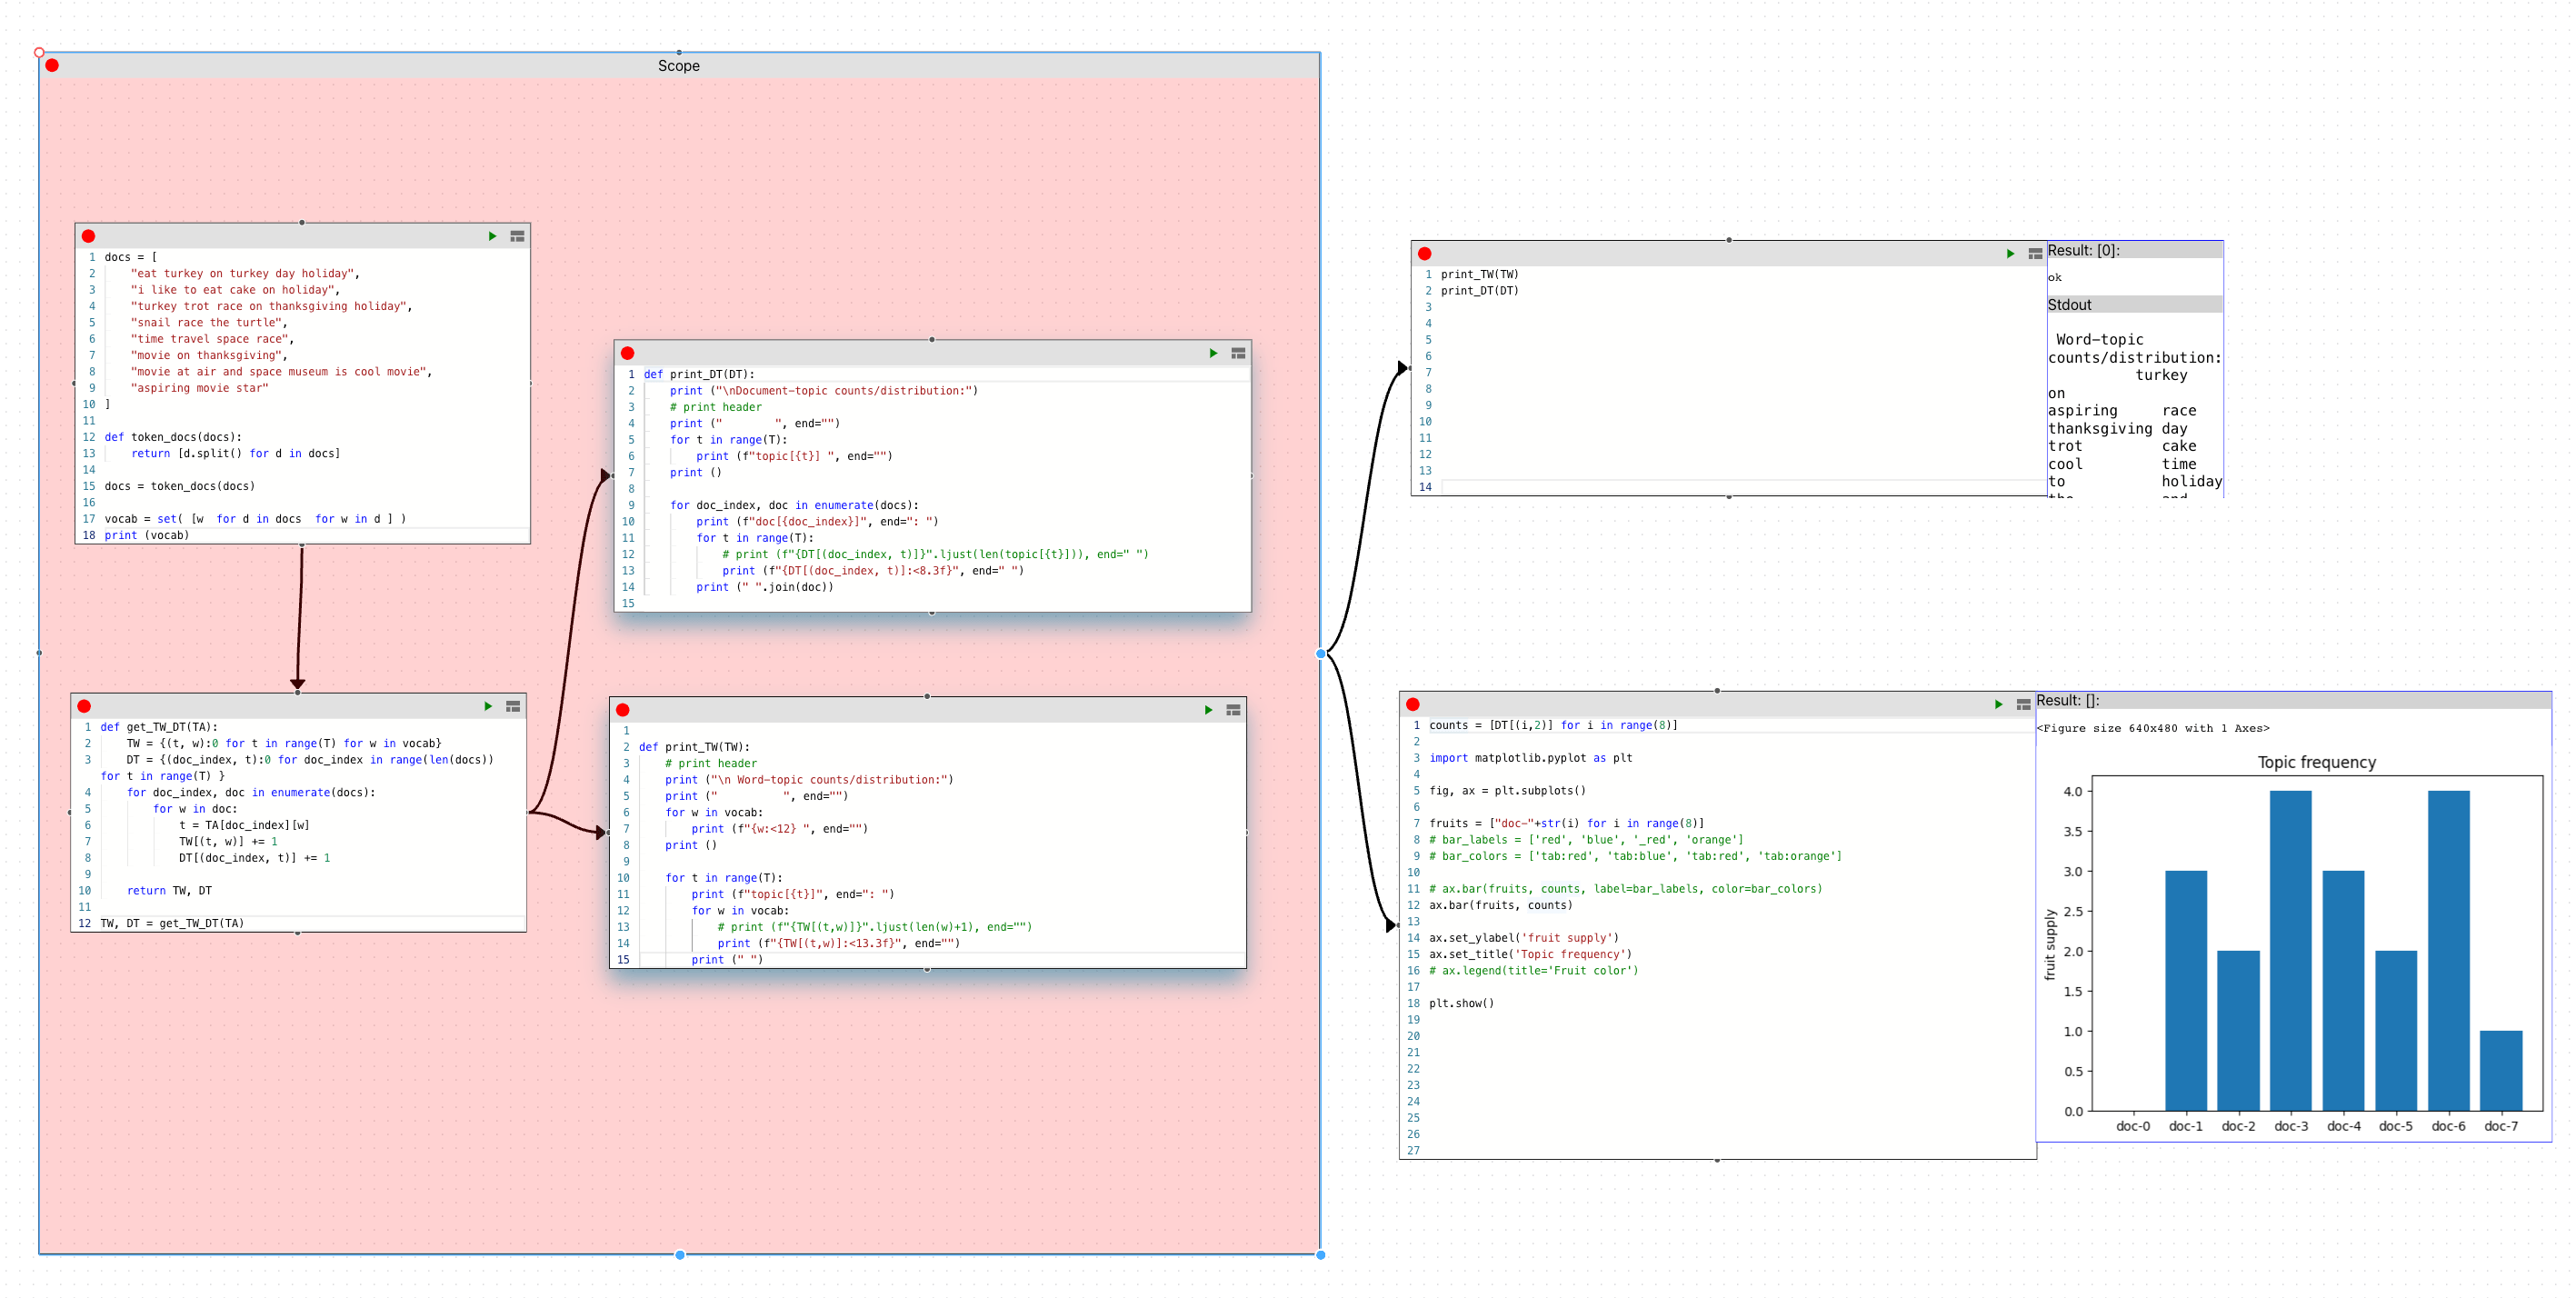
Task: Run the matplotlib bar chart cell
Action: [1999, 703]
